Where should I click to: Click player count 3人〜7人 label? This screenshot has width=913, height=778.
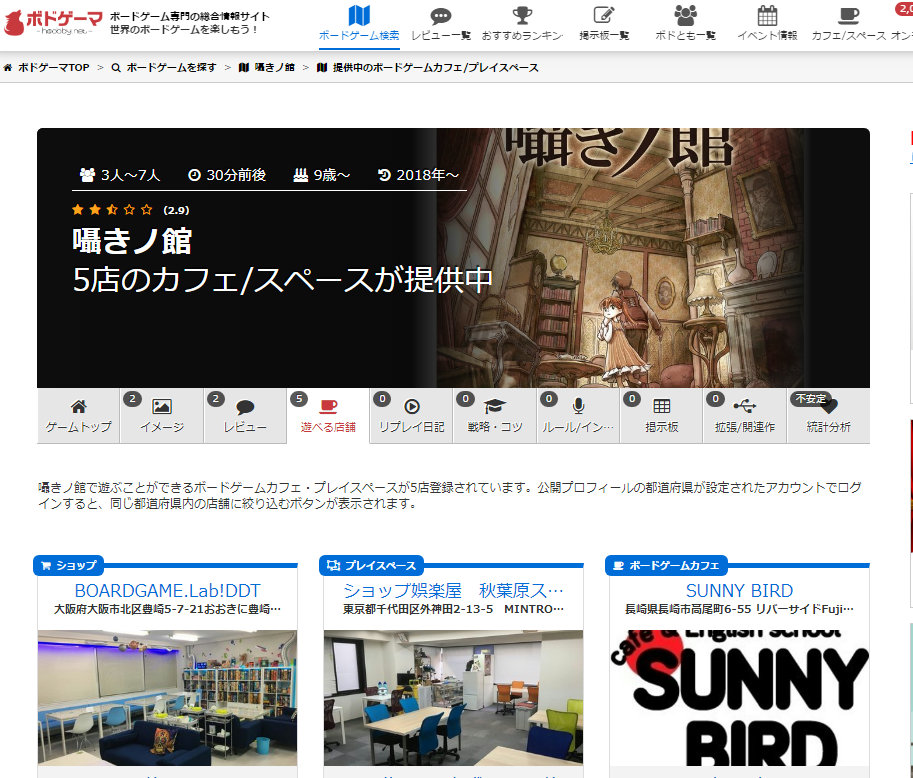[120, 175]
